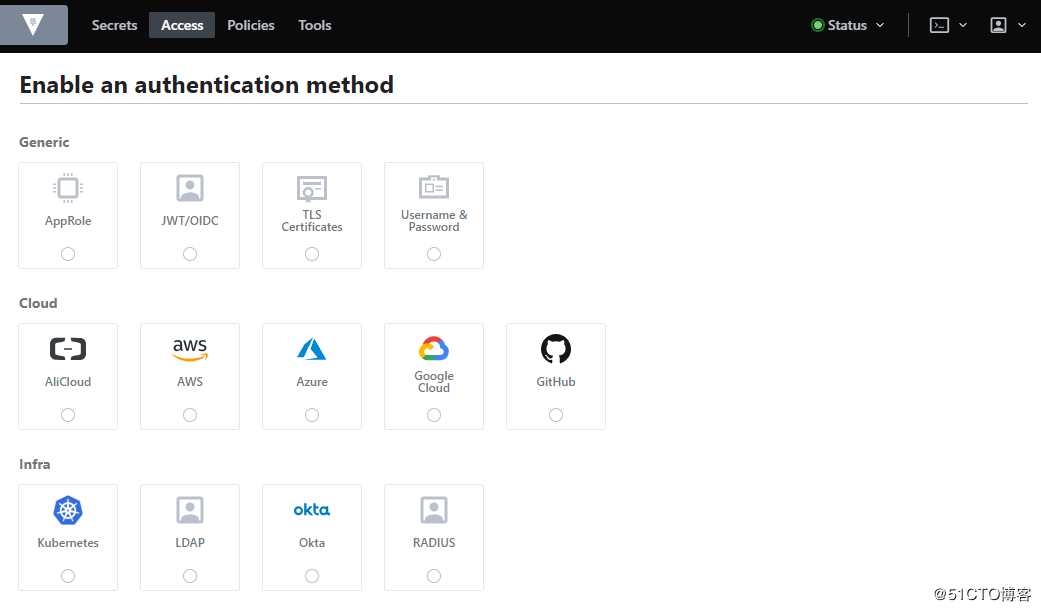This screenshot has width=1041, height=611.
Task: Click the Username & Password badge icon
Action: (x=434, y=187)
